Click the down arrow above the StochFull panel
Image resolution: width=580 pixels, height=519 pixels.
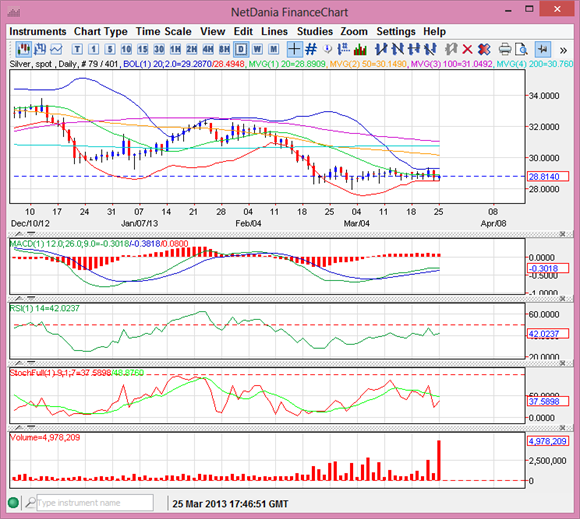click(31, 363)
